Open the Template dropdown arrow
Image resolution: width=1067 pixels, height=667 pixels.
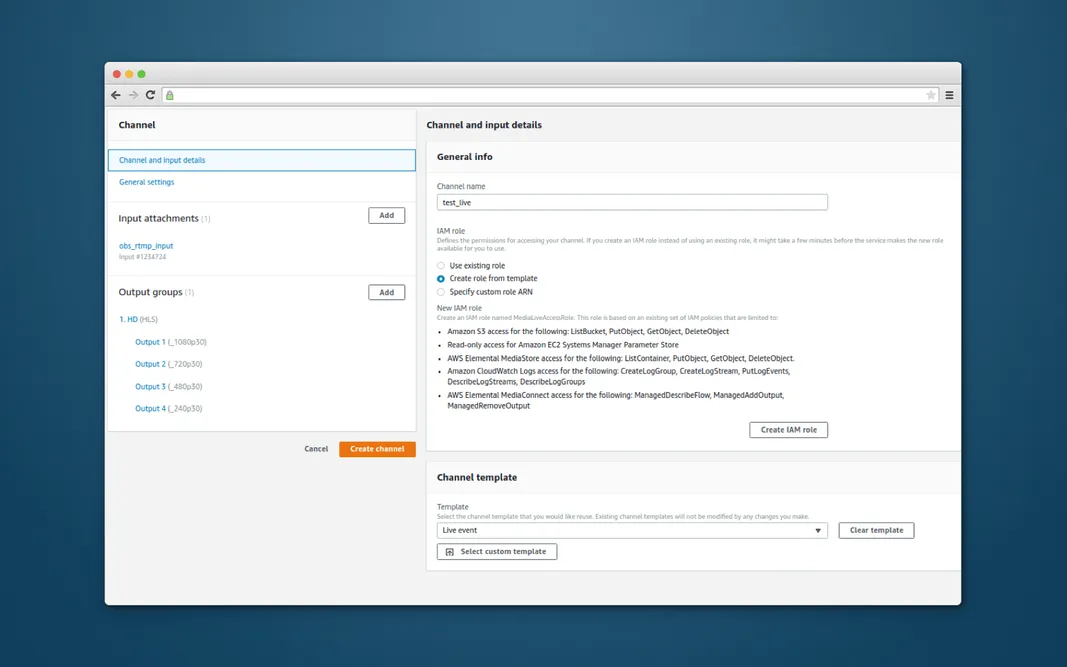[x=818, y=530]
